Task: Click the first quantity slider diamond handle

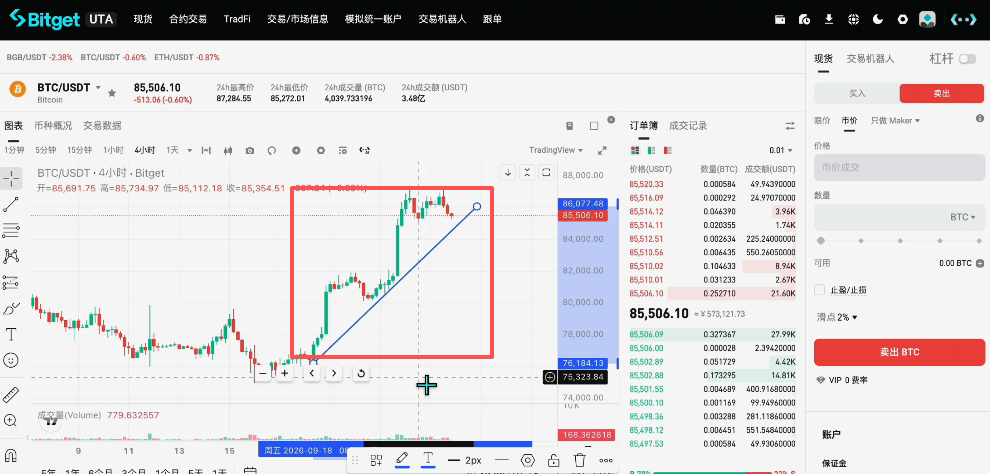Action: pos(821,240)
